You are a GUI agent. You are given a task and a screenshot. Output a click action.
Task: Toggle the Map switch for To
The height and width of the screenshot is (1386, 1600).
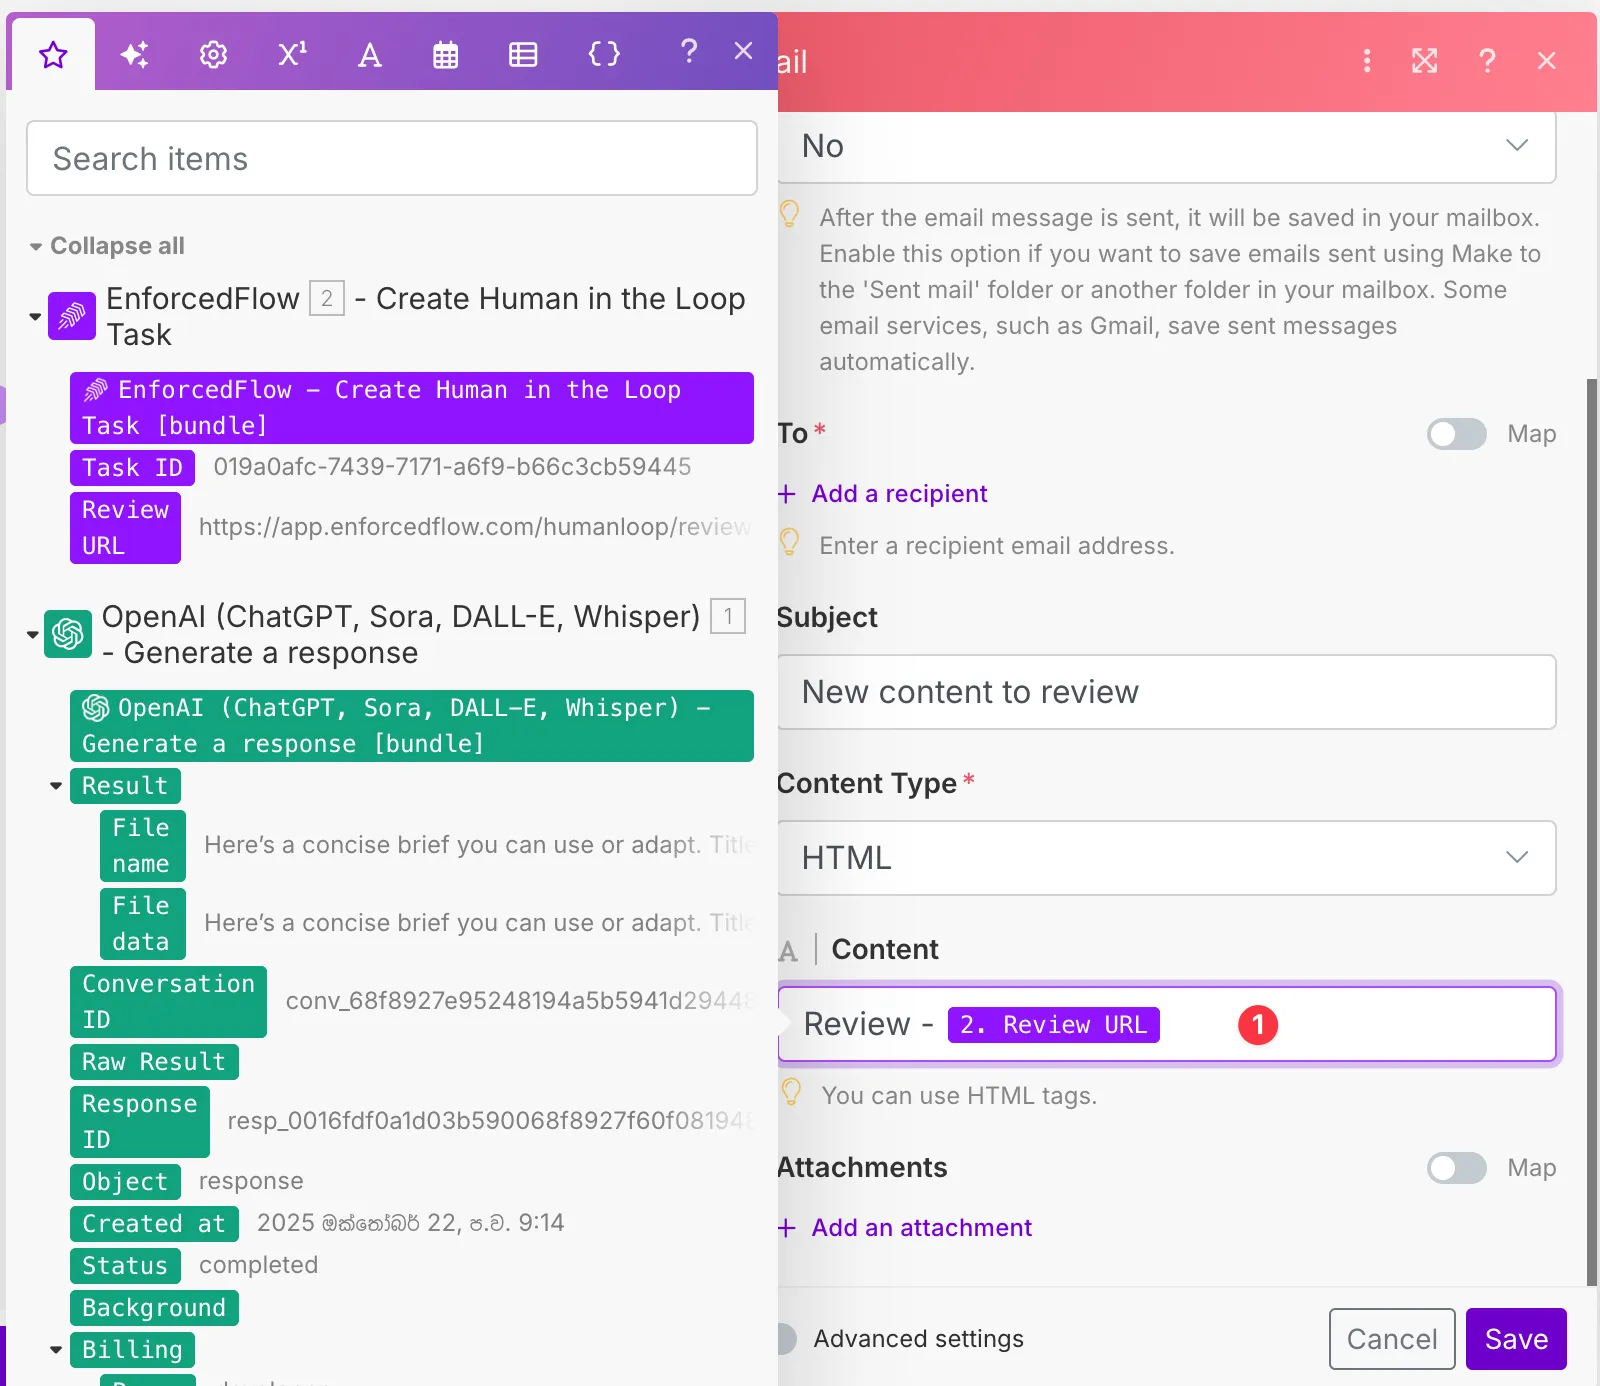point(1456,434)
